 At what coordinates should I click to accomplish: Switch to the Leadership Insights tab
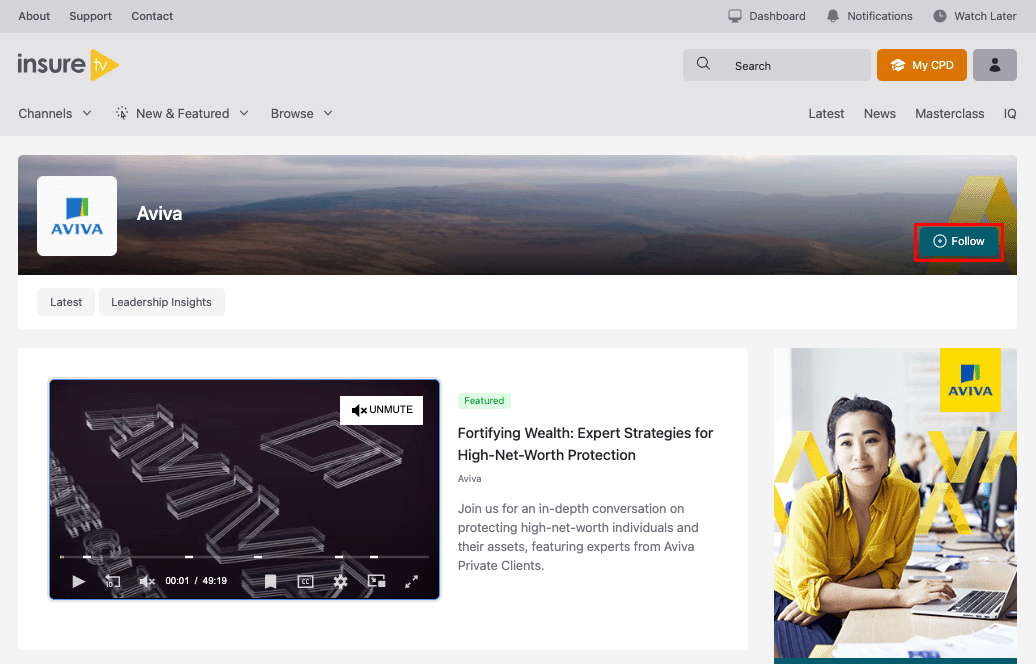click(x=161, y=302)
